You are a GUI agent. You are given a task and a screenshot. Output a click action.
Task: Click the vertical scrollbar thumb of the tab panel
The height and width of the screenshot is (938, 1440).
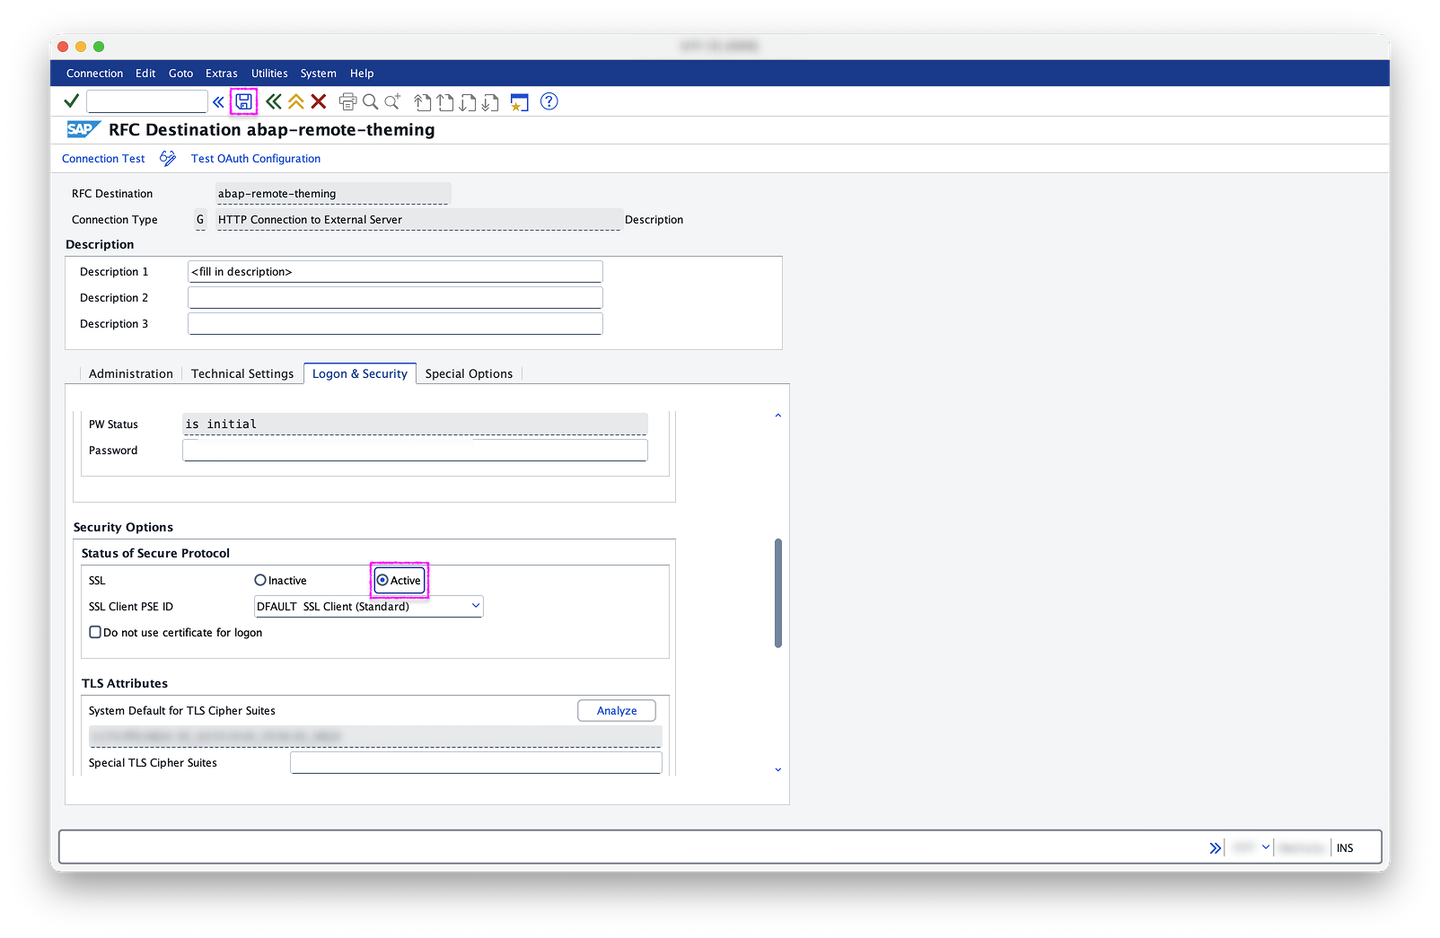[x=778, y=593]
